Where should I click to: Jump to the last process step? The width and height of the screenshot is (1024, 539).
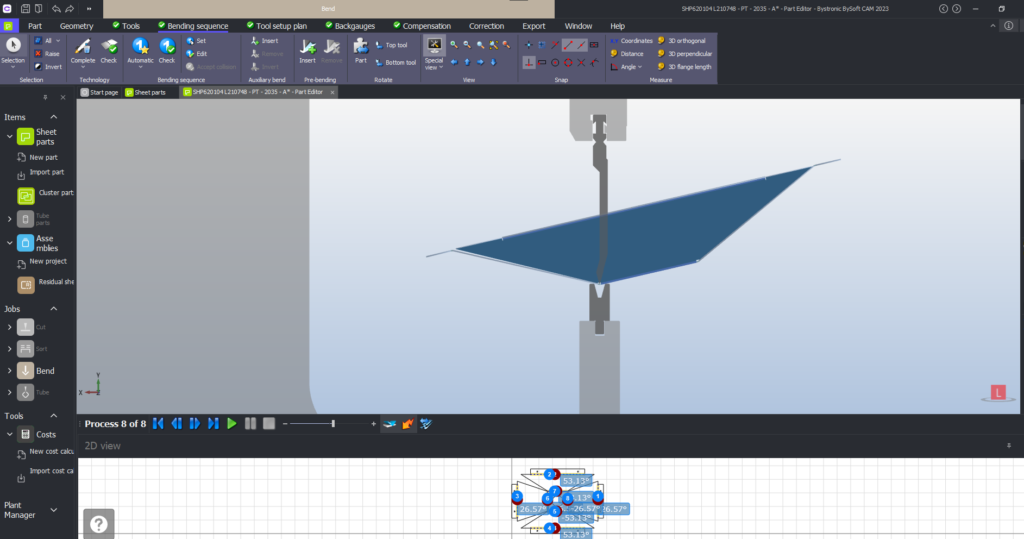coord(213,424)
